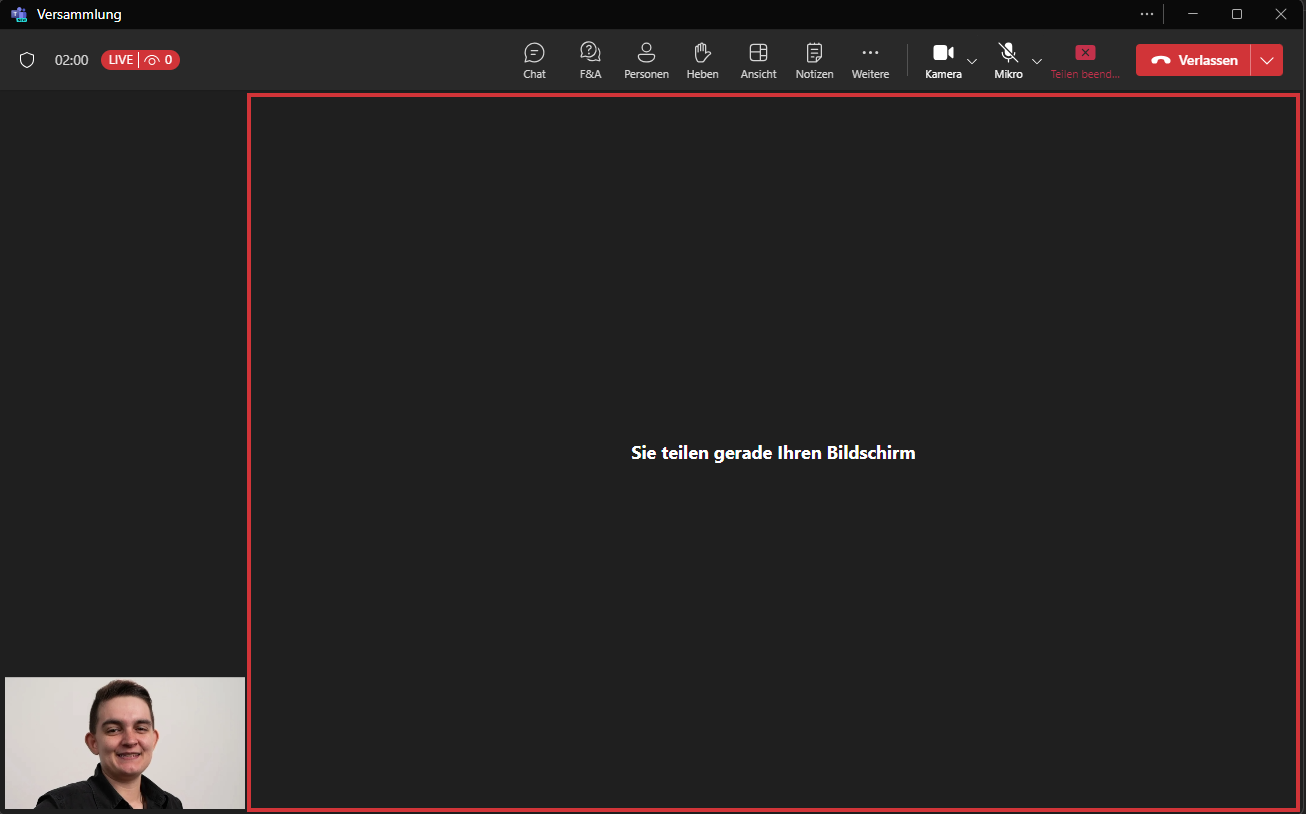Viewport: 1306px width, 814px height.
Task: Expand the Kamera options chevron
Action: (972, 61)
